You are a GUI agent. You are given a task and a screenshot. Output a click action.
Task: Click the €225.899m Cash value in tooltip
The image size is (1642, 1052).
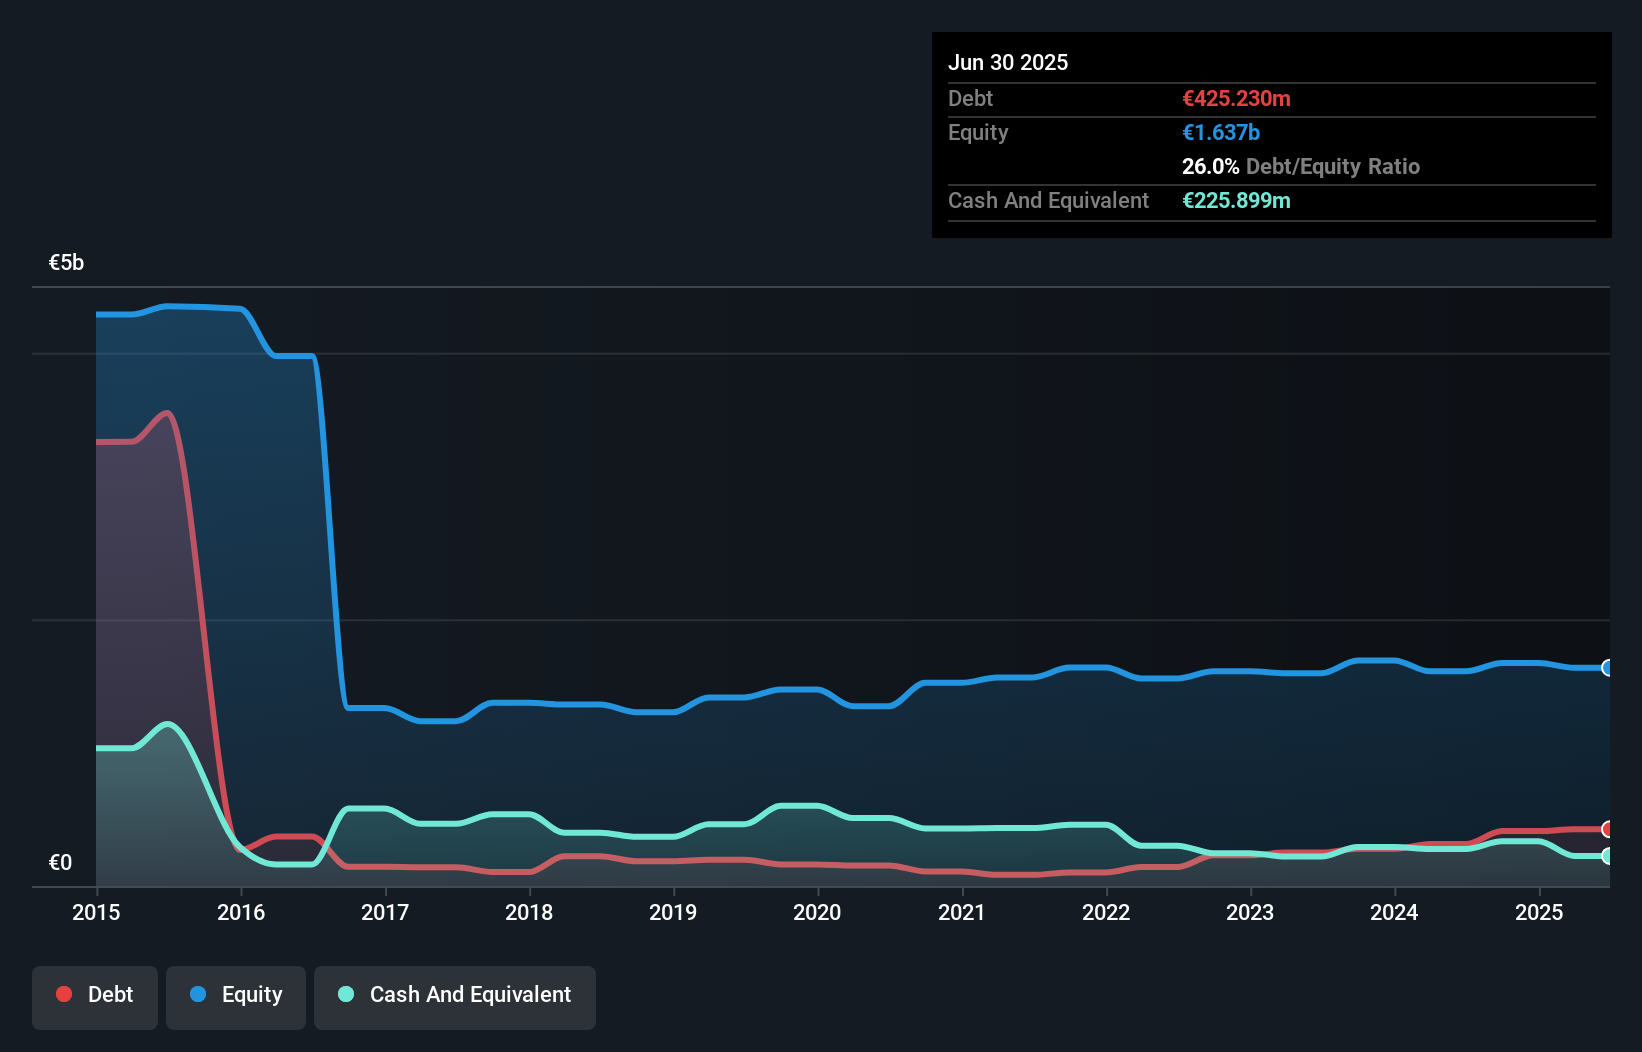coord(1236,201)
